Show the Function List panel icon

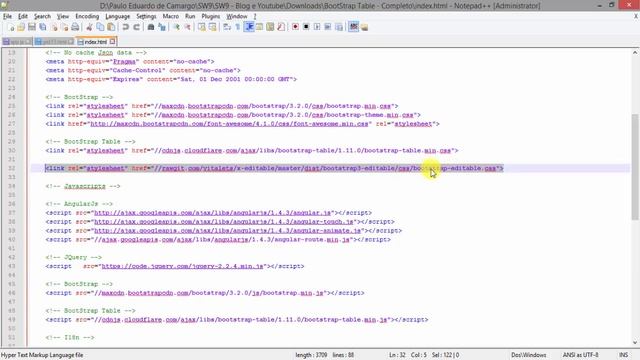(281, 27)
